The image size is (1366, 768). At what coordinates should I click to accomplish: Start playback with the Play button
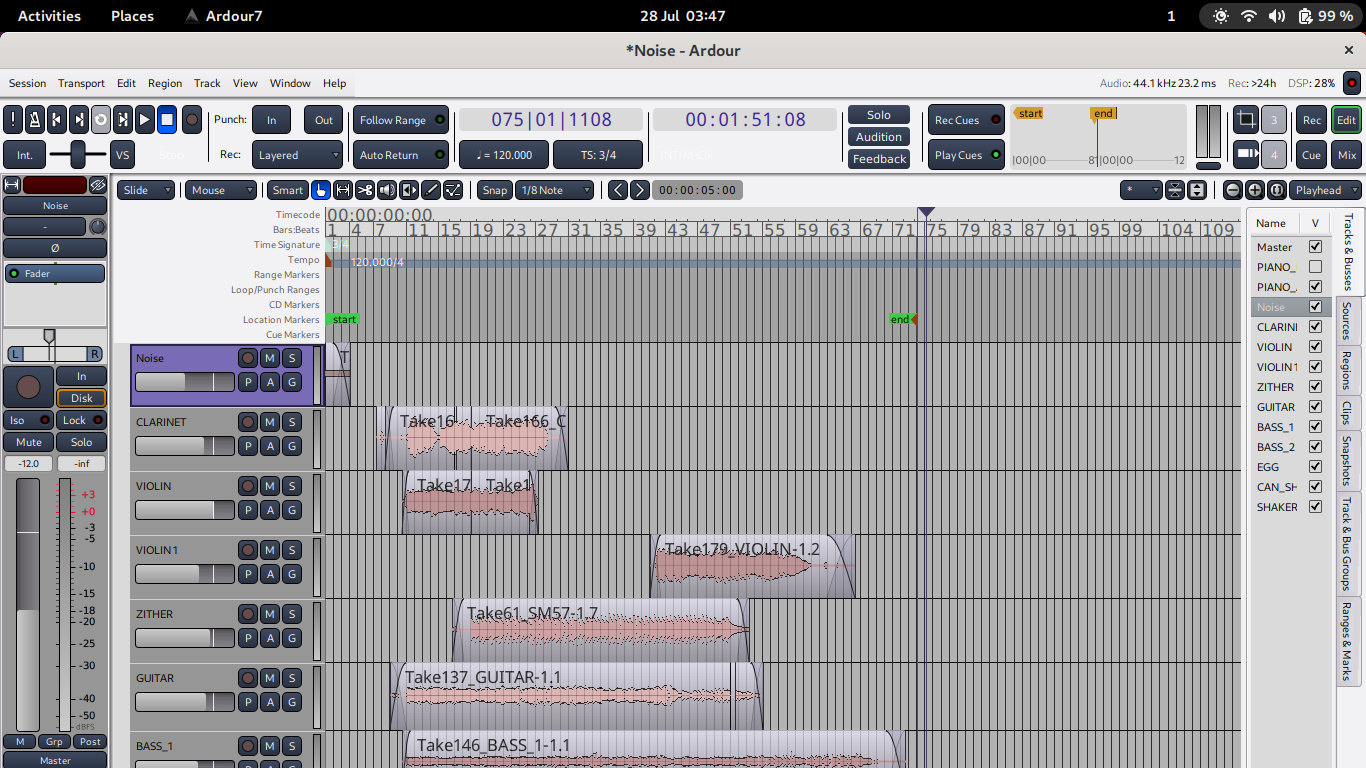(145, 120)
